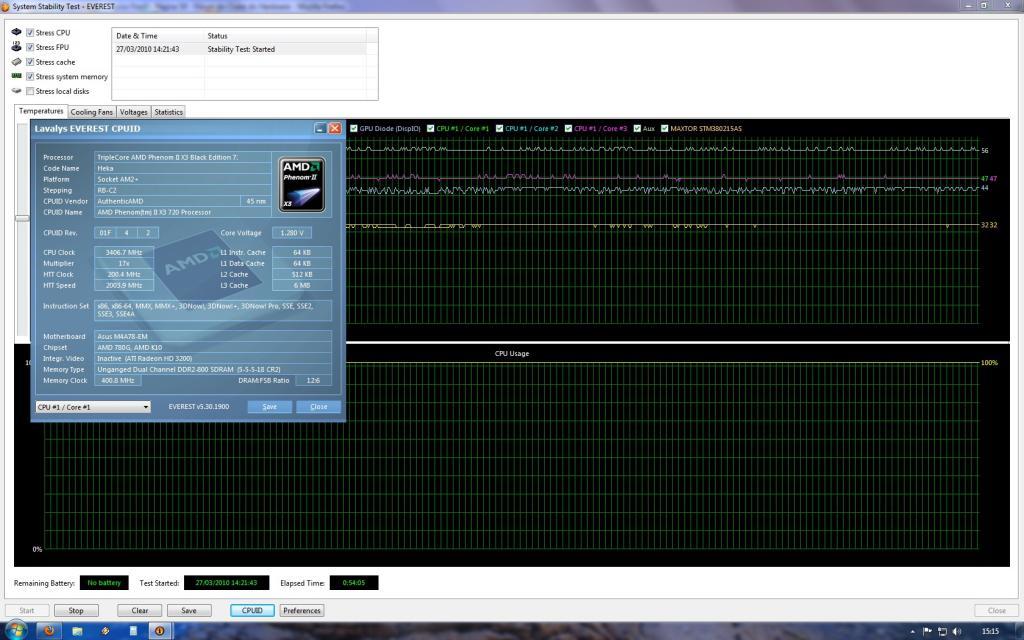Open Windows Explorer folder icon in taskbar

pyautogui.click(x=77, y=631)
